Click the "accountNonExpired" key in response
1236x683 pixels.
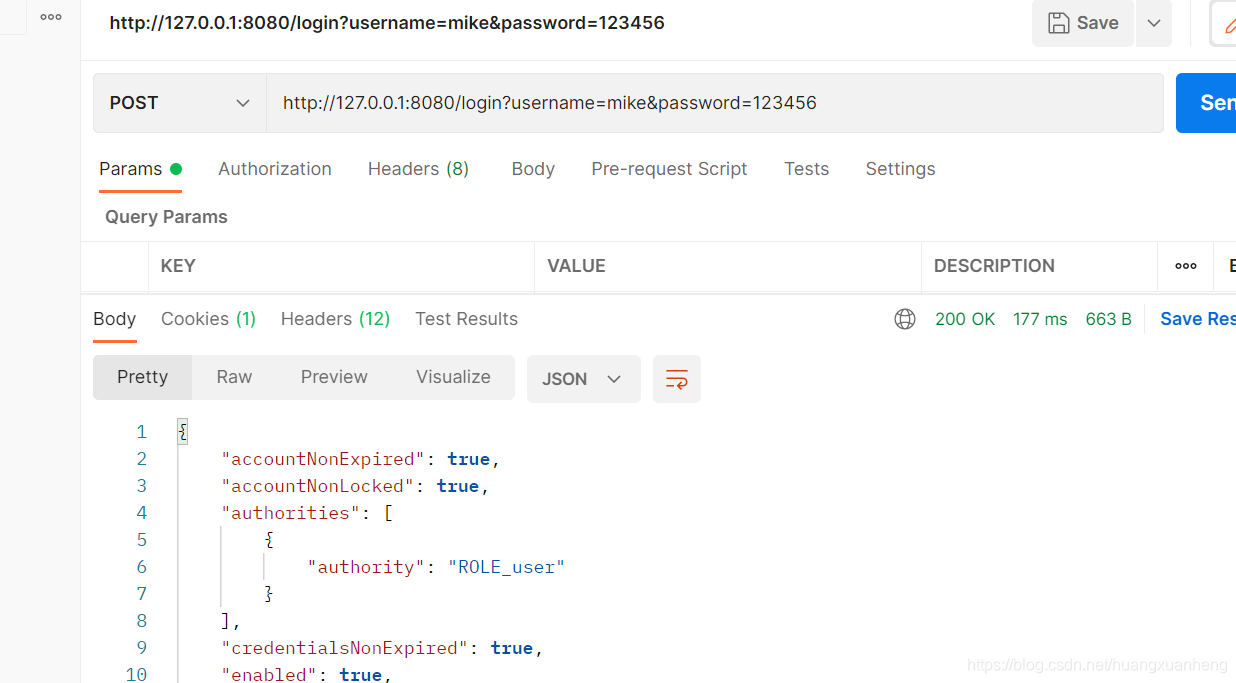pos(324,459)
